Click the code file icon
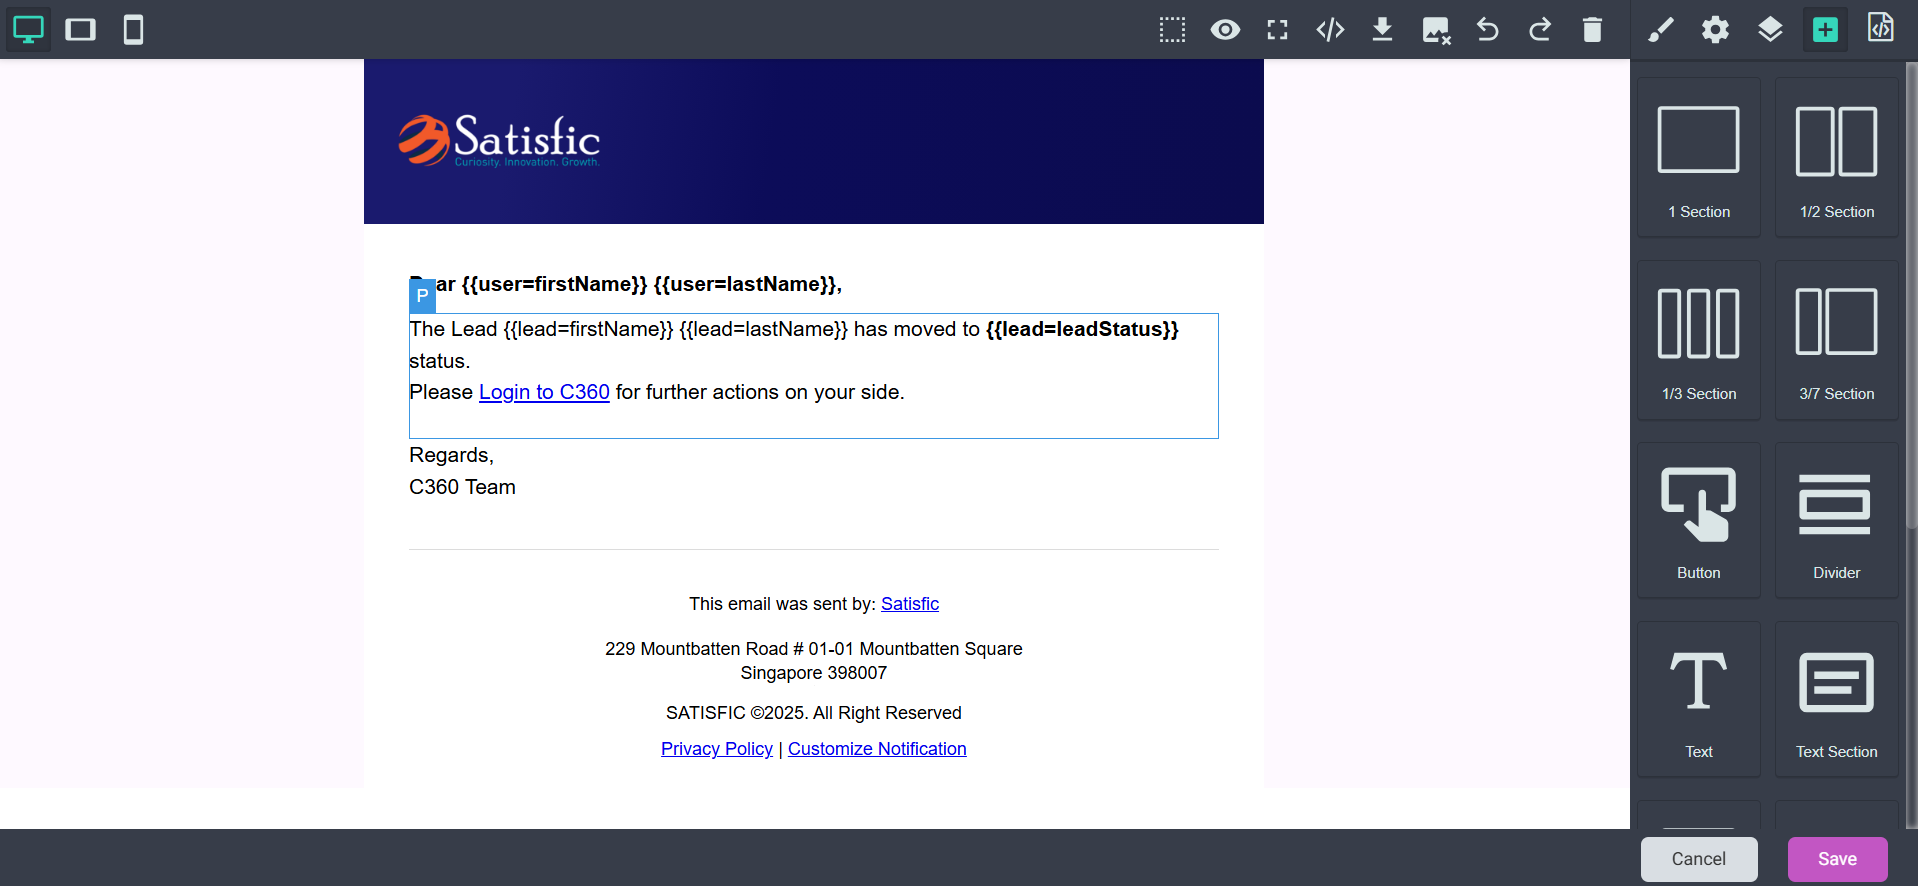 [x=1881, y=28]
